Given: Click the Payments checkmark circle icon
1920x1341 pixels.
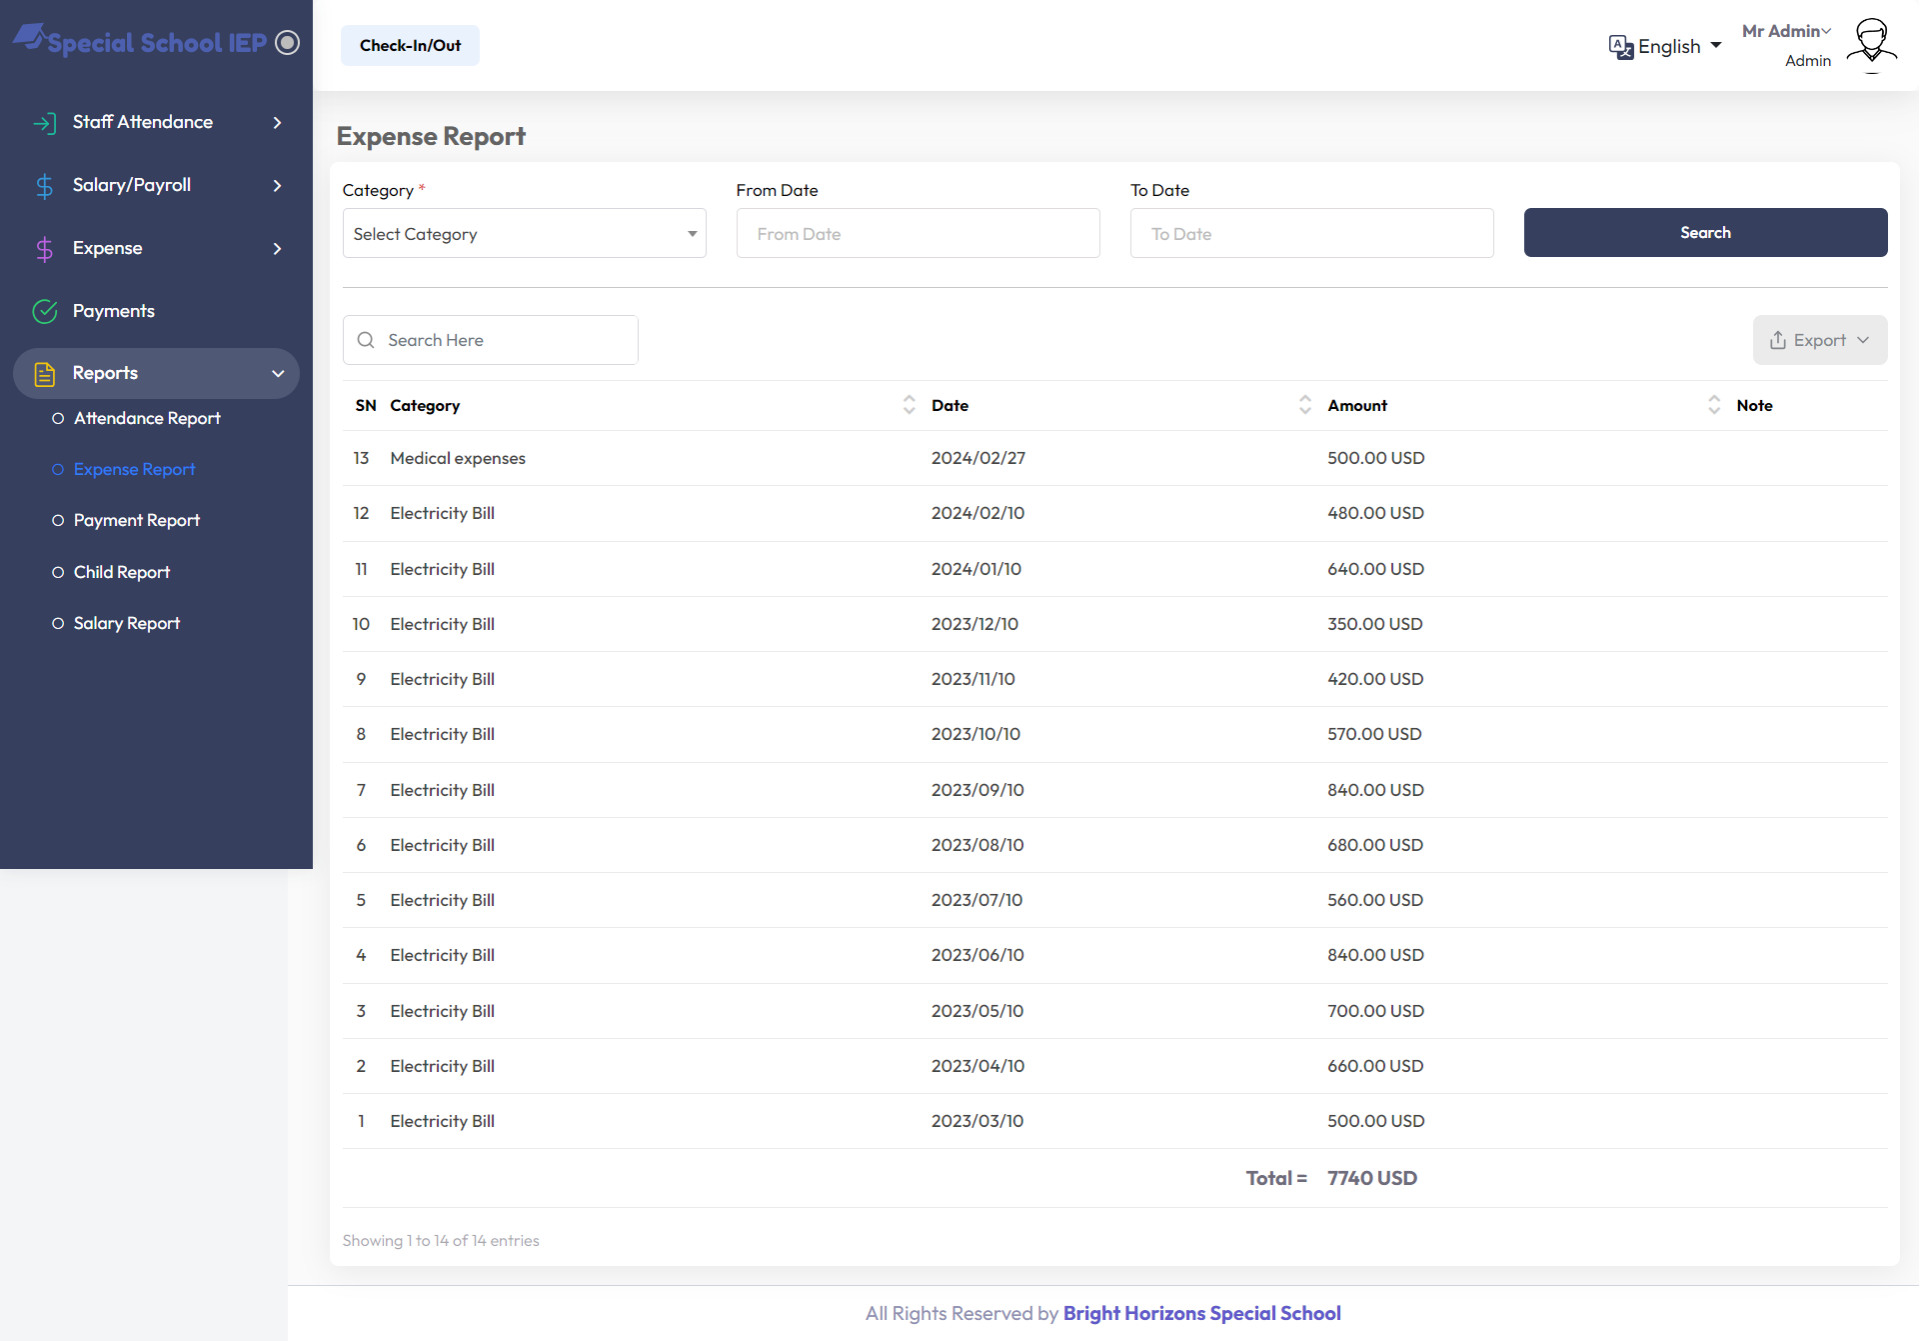Looking at the screenshot, I should click(44, 312).
